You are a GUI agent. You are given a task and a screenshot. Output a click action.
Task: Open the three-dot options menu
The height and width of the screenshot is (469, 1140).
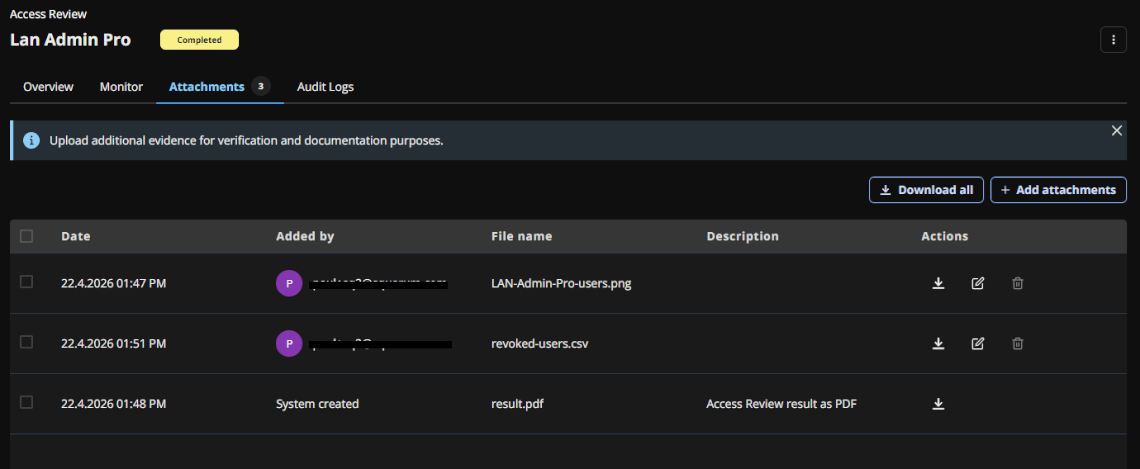coord(1113,40)
